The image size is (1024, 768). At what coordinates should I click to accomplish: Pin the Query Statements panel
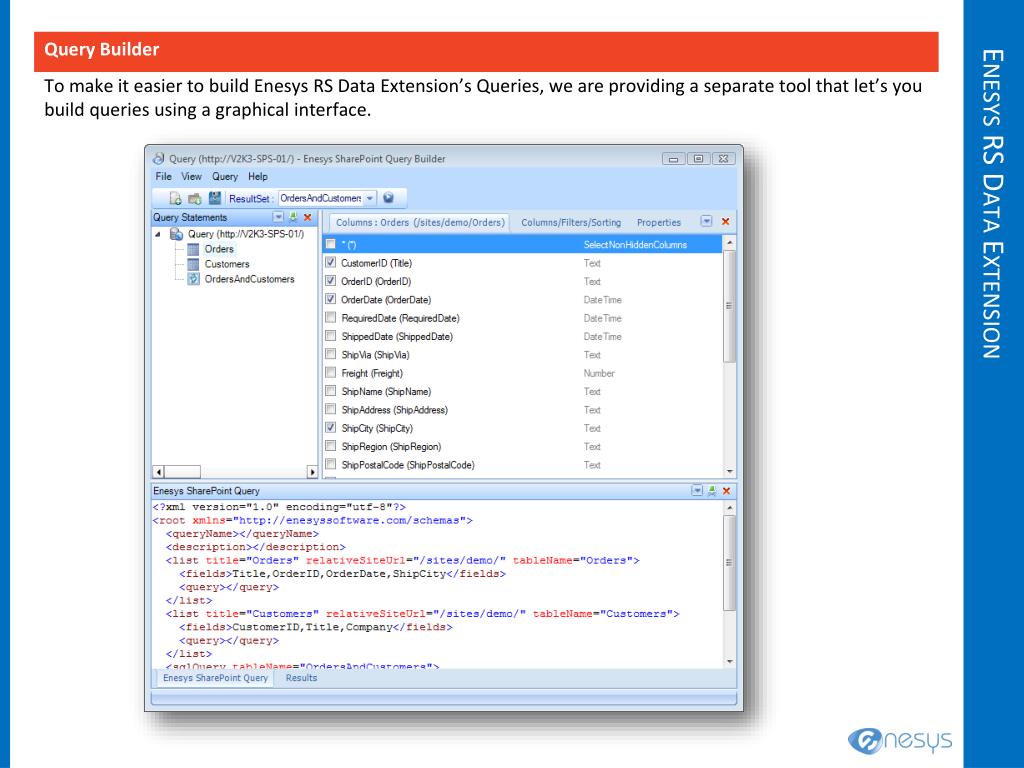(x=293, y=217)
